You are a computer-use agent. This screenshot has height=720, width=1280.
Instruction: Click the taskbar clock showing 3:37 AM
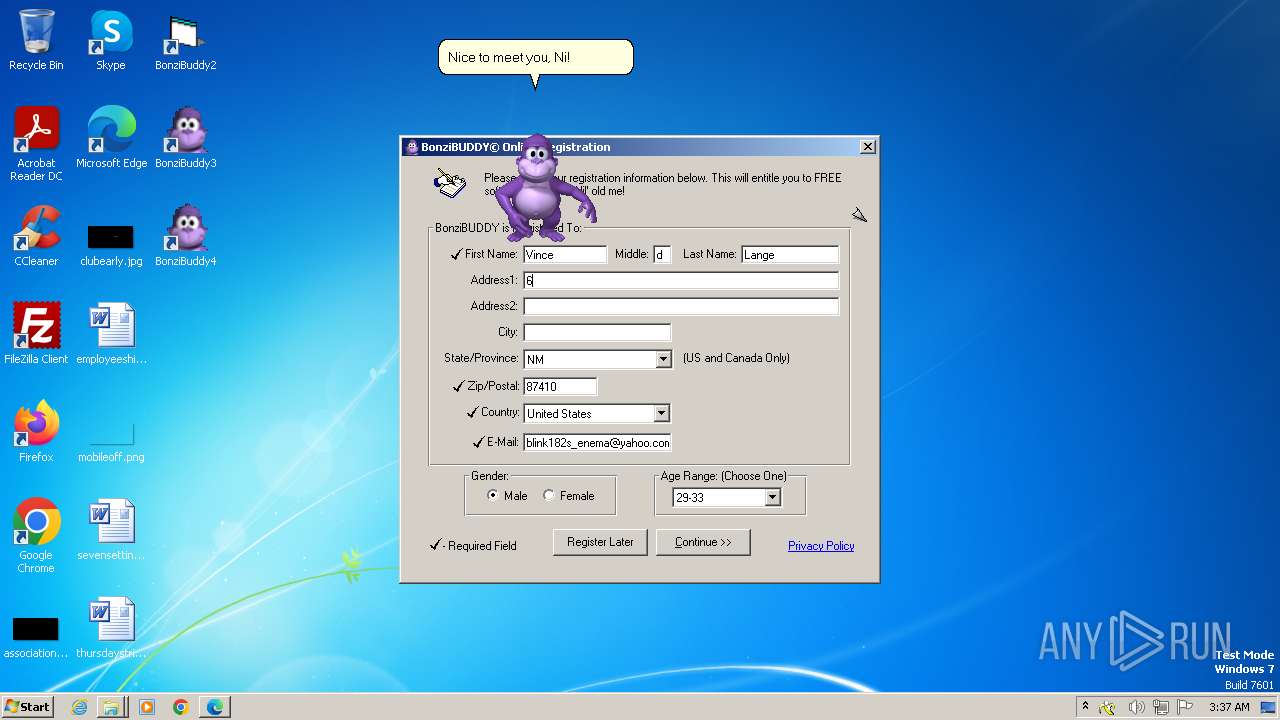coord(1229,707)
